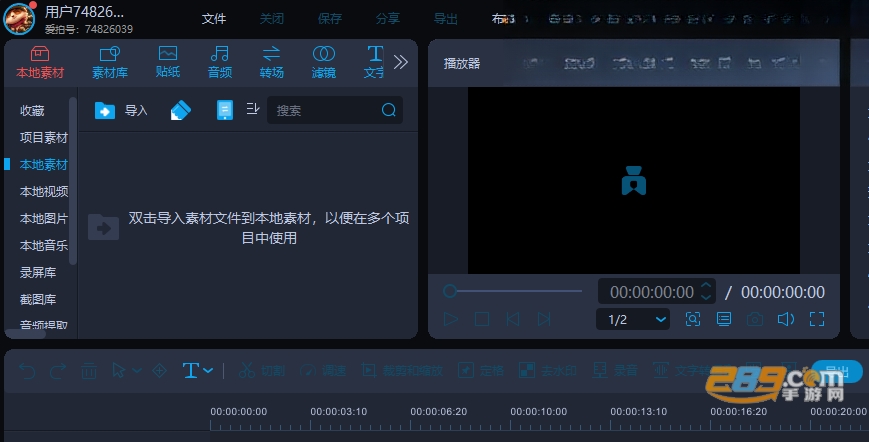Screen dimensions: 869x442
Task: Select 本地视频 in the sidebar
Action: coord(44,192)
